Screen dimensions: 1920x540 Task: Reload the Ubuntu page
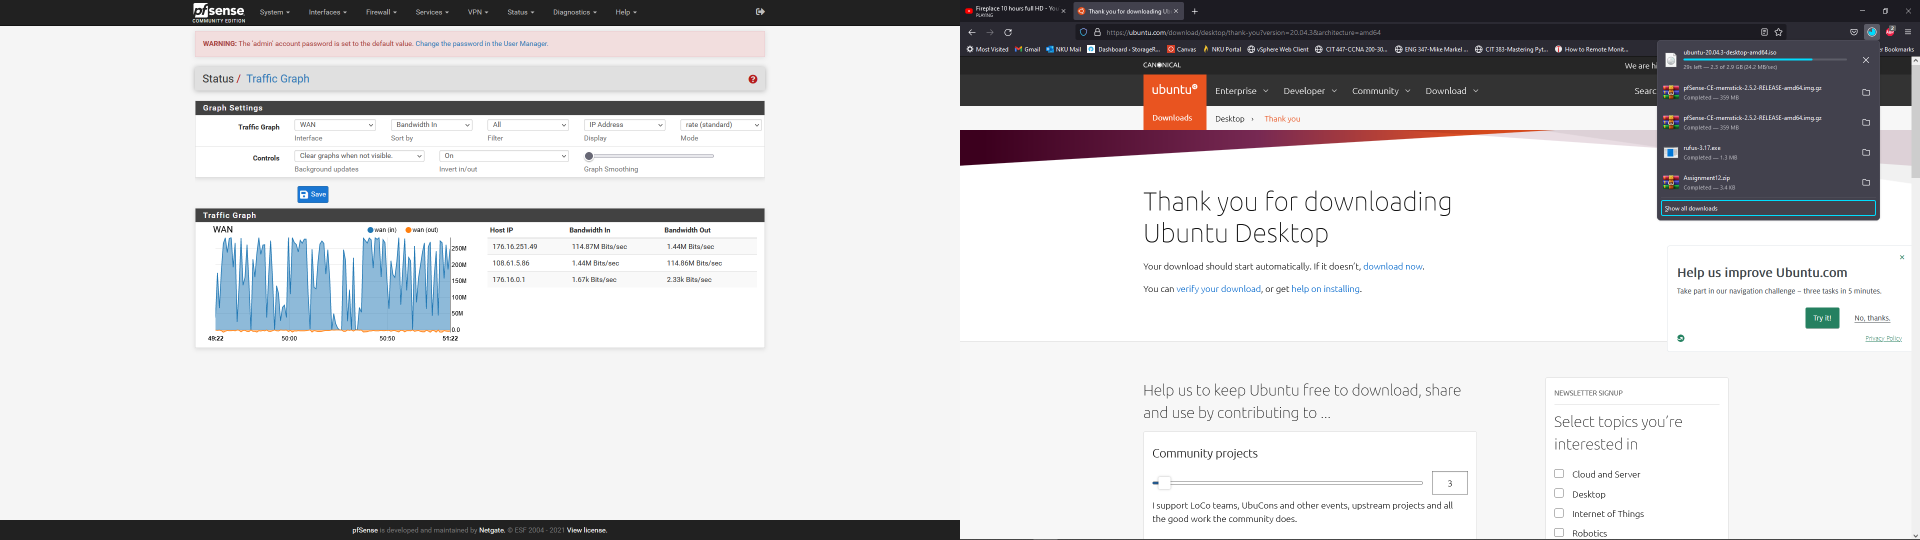click(1008, 32)
